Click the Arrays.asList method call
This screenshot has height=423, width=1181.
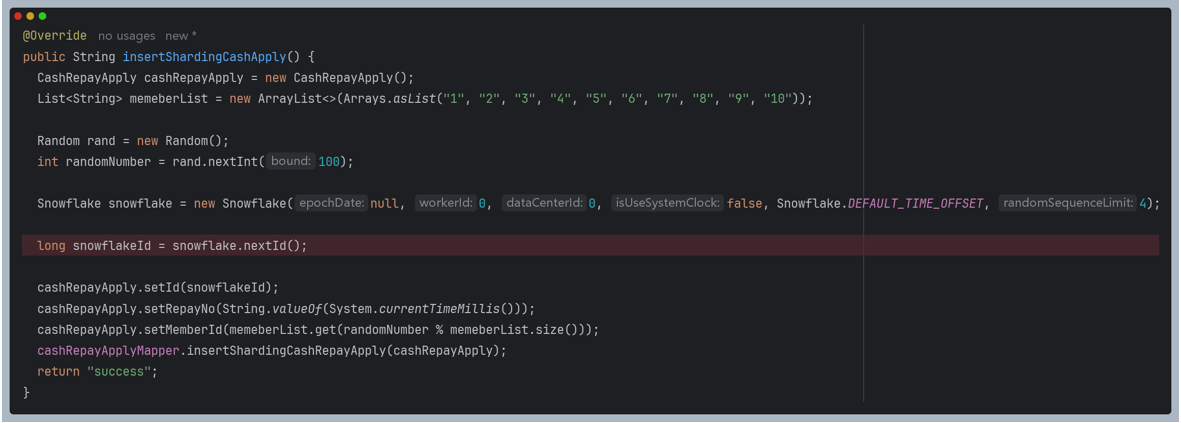[x=410, y=99]
